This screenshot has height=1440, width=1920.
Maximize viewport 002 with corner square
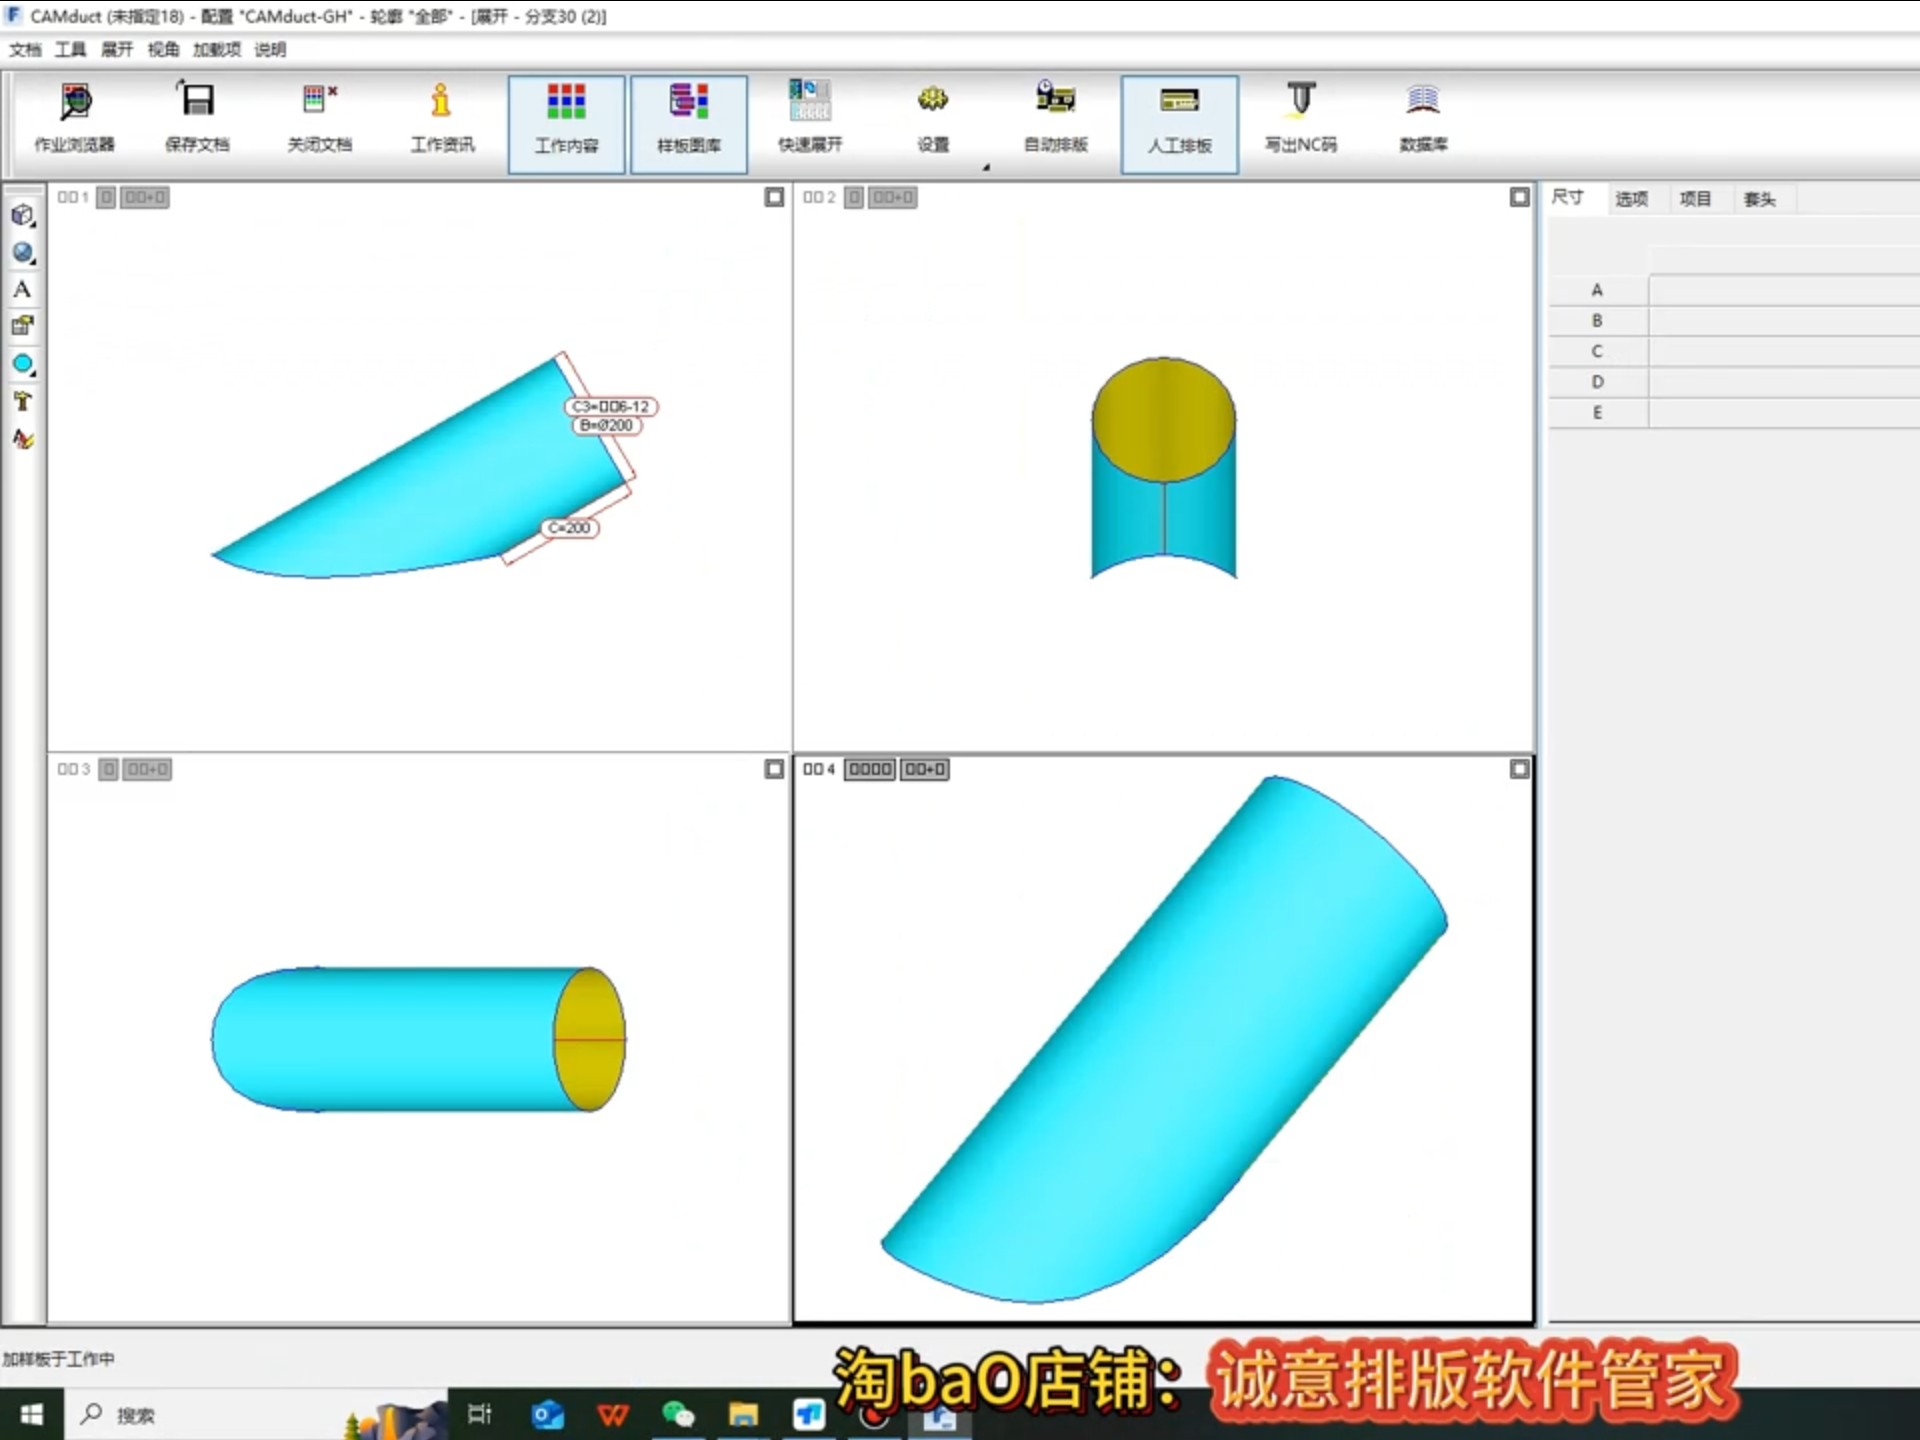point(1519,197)
